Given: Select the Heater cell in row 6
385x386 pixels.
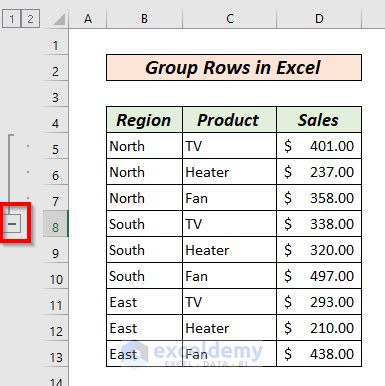Looking at the screenshot, I should tap(229, 172).
